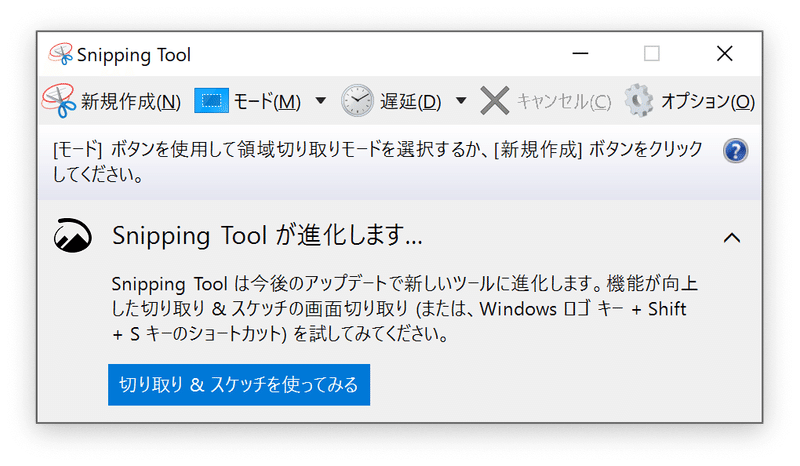Click the clock icon for 遅延

[357, 101]
